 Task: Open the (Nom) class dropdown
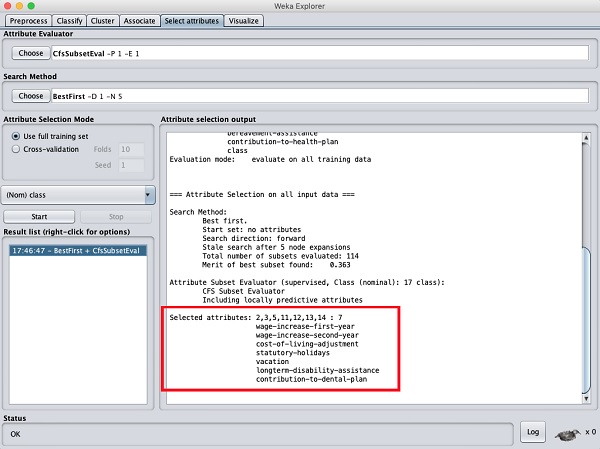tap(79, 195)
